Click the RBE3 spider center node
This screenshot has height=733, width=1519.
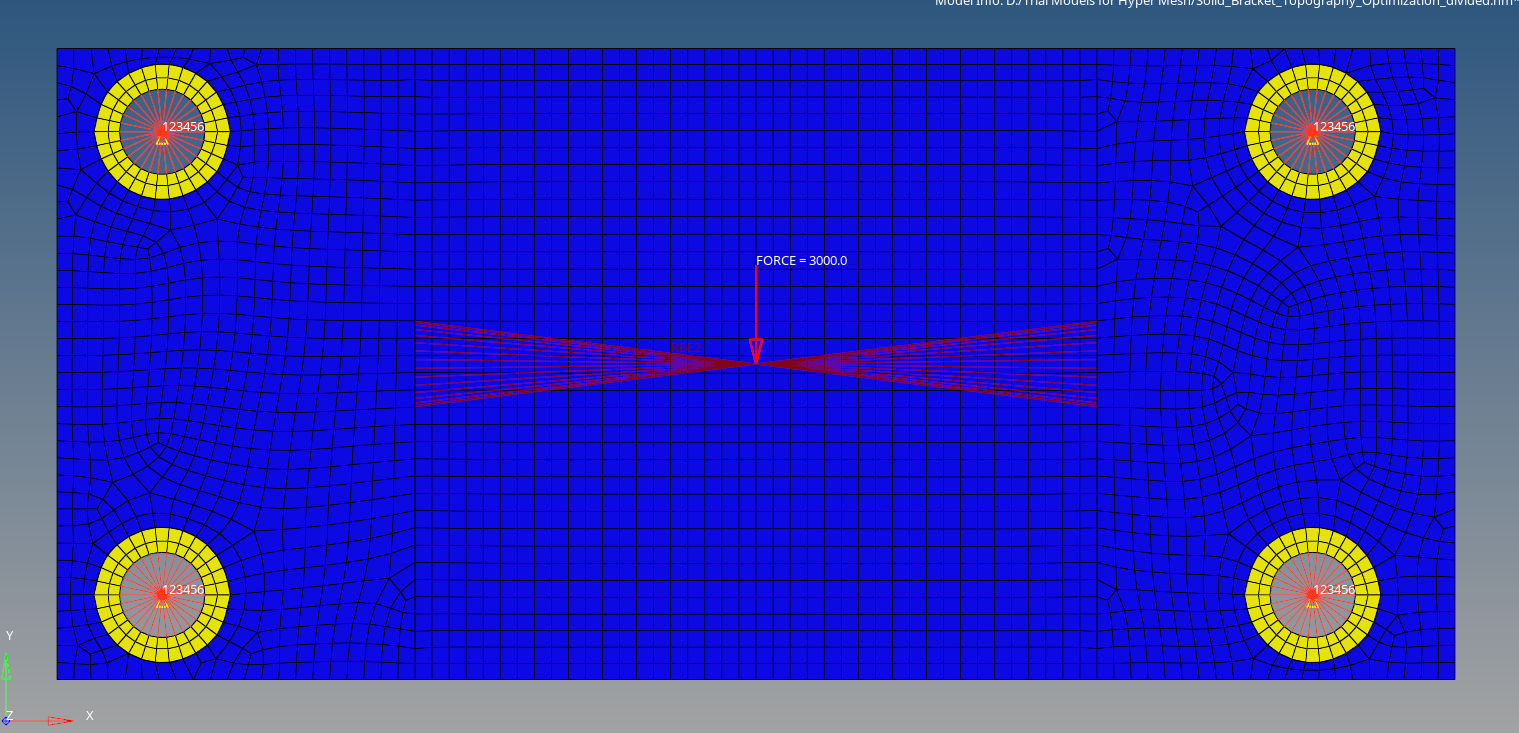pyautogui.click(x=757, y=363)
